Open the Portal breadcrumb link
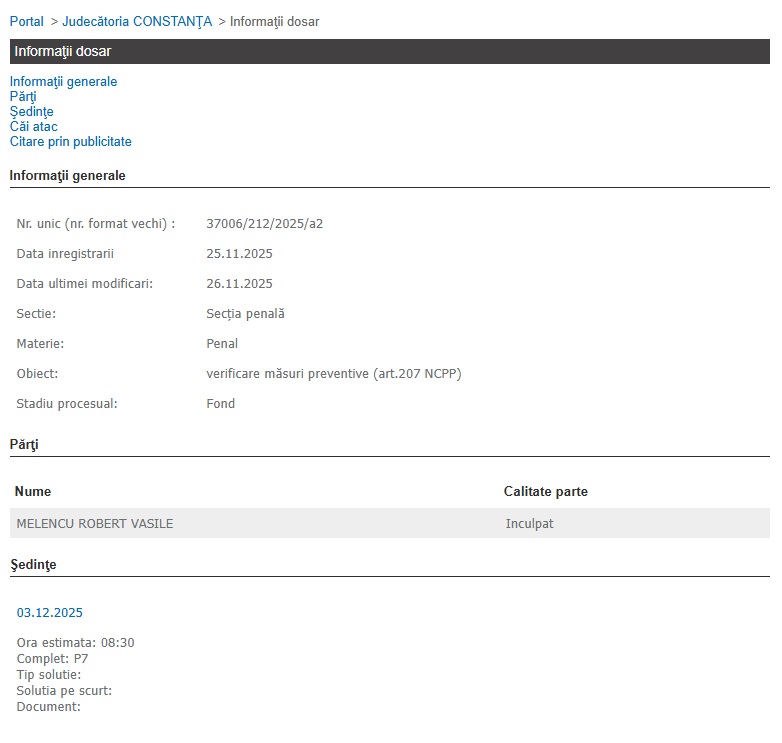The width and height of the screenshot is (782, 743). tap(26, 22)
